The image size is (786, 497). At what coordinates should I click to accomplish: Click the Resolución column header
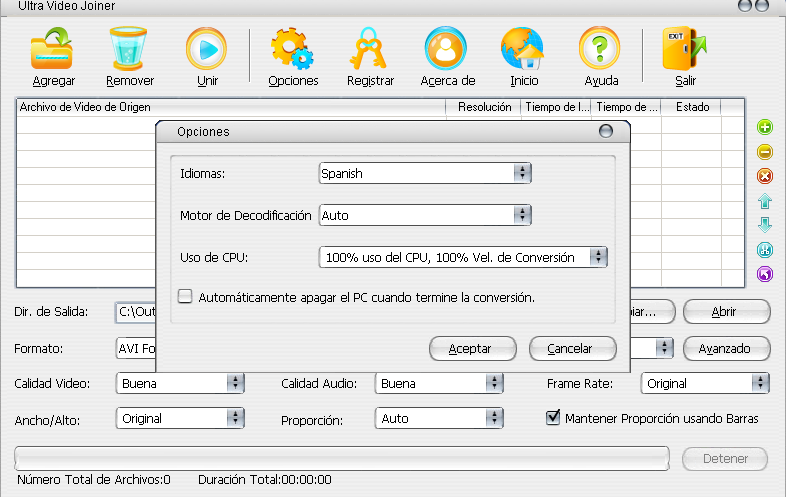[484, 107]
